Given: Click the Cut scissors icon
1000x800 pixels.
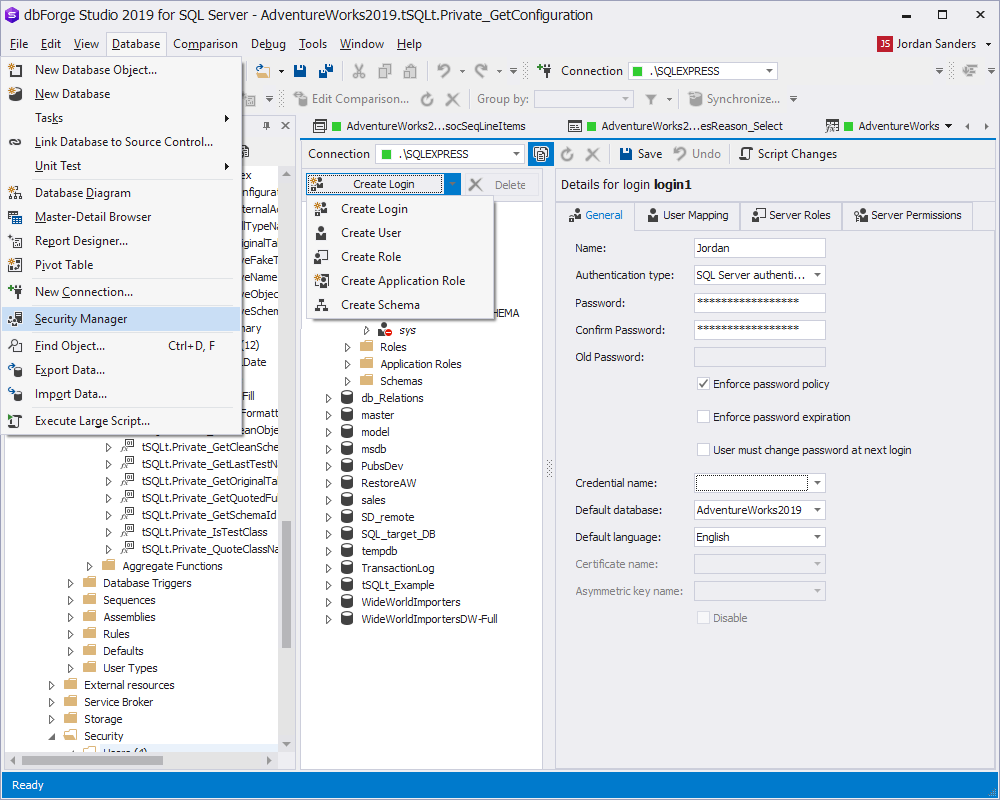Looking at the screenshot, I should coord(359,71).
